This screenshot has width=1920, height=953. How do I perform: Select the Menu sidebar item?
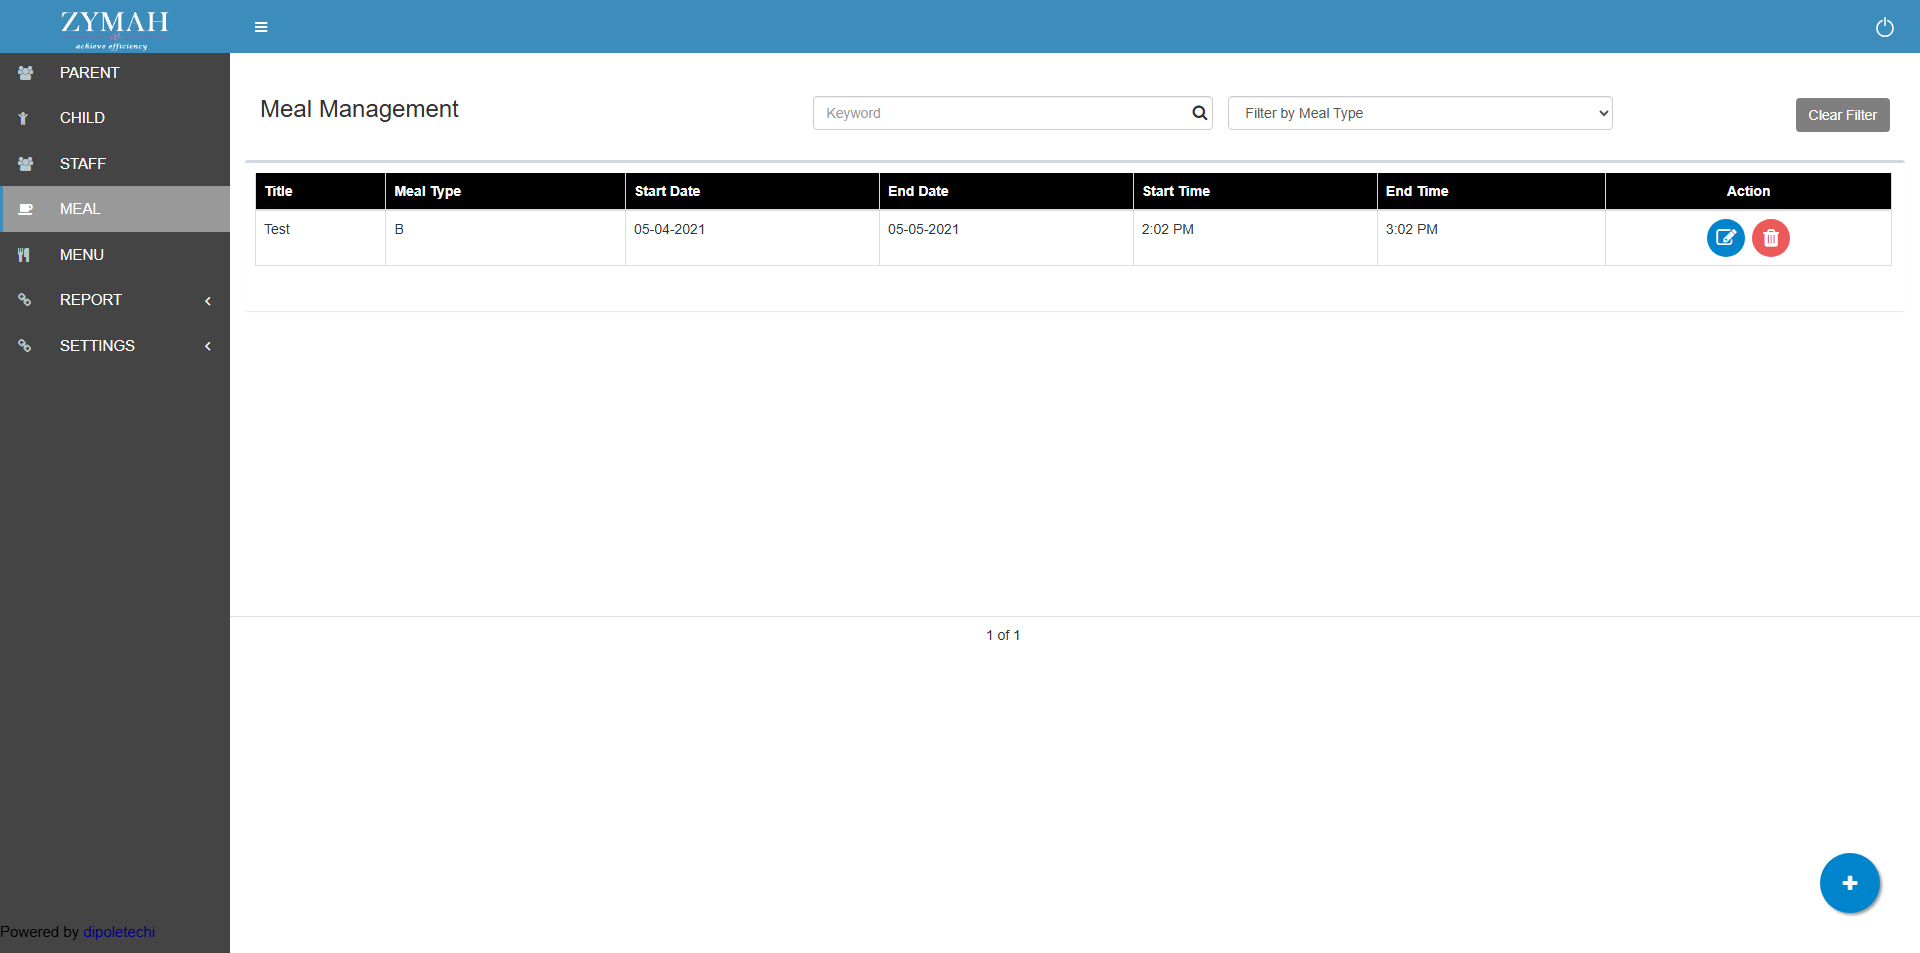(81, 255)
